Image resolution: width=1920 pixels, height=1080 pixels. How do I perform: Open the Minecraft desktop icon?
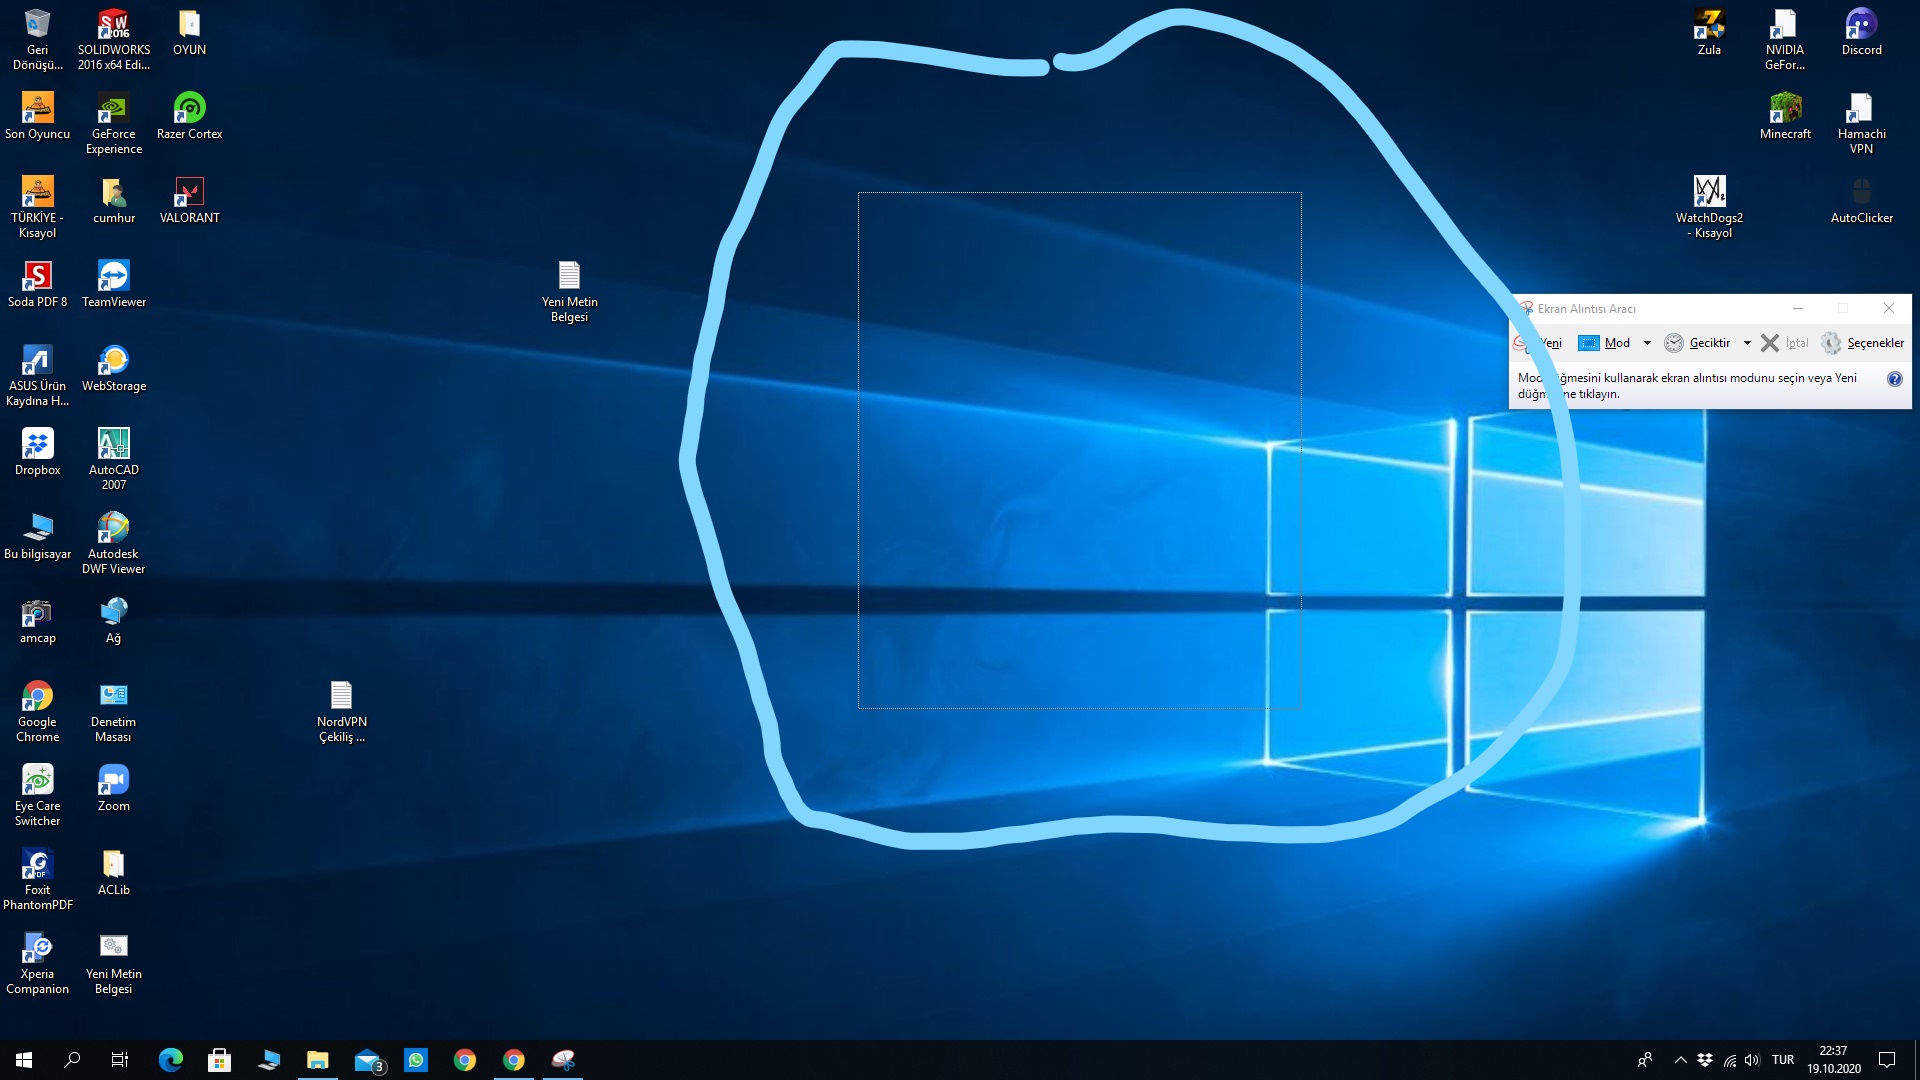(x=1785, y=116)
